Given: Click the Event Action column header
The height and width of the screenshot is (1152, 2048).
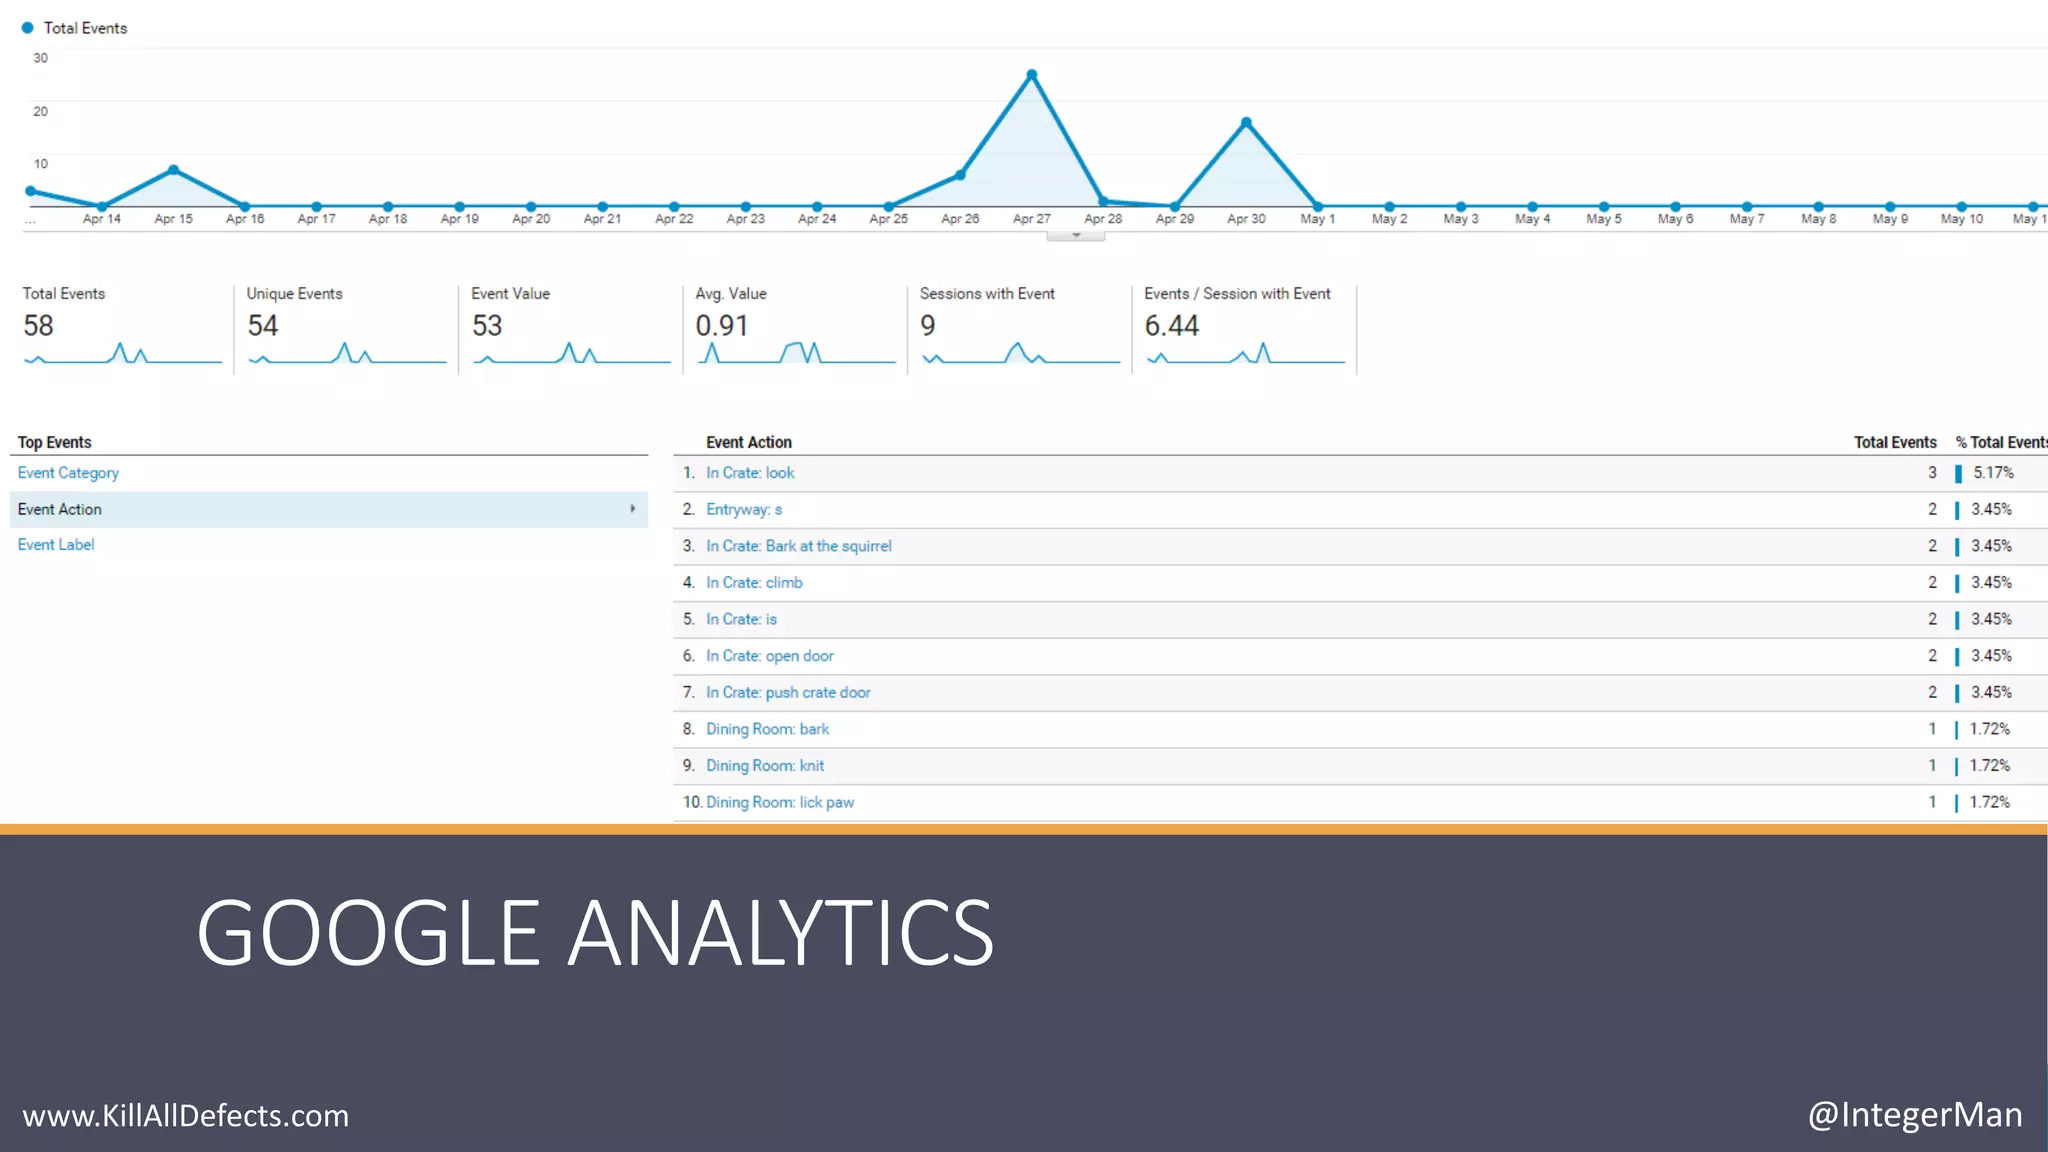Looking at the screenshot, I should click(749, 442).
